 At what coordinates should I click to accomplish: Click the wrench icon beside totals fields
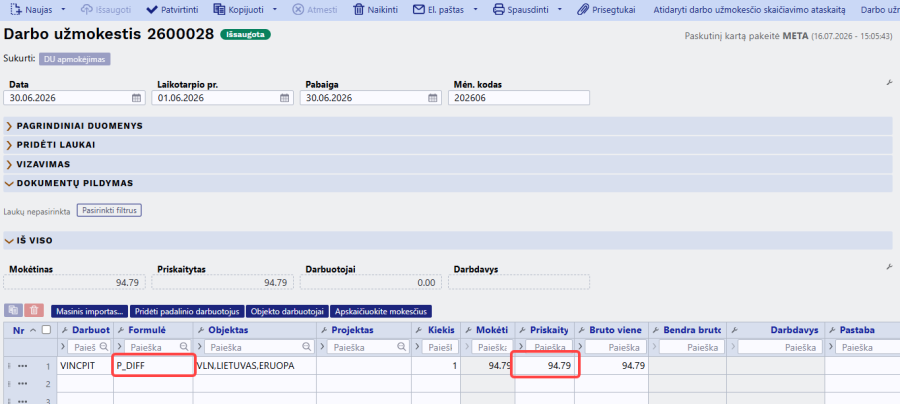[x=890, y=267]
